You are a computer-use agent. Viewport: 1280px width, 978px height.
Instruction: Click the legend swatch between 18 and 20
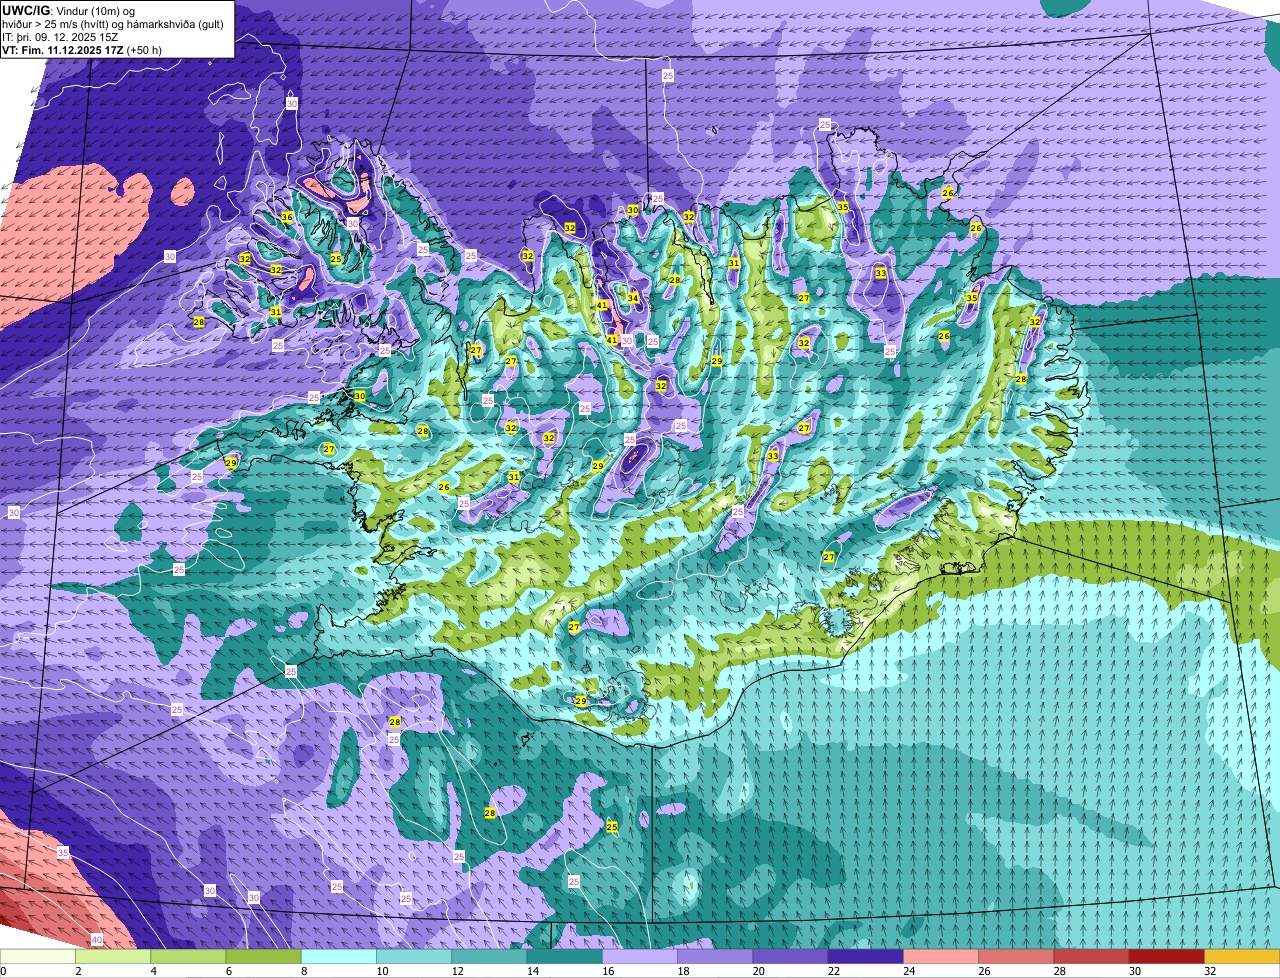pos(715,957)
